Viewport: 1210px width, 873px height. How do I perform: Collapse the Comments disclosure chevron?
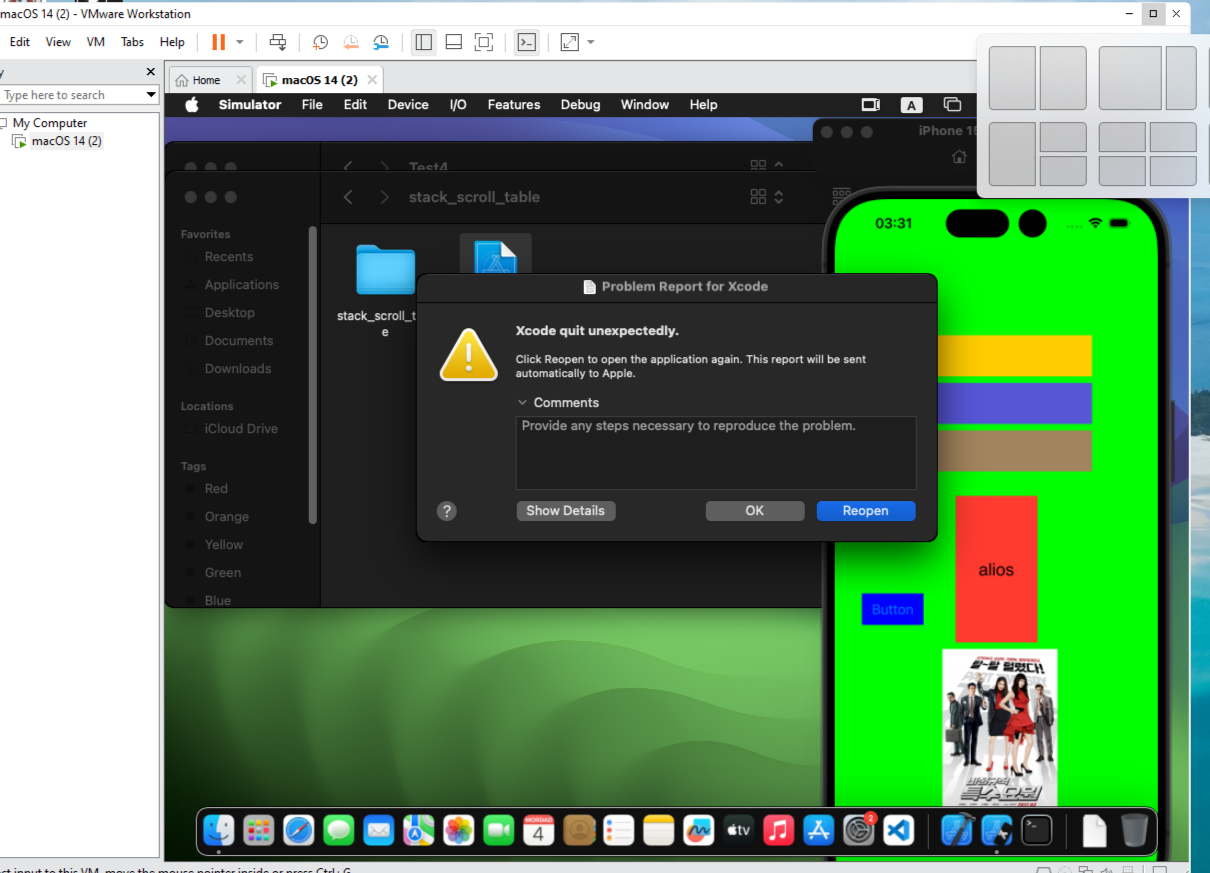pyautogui.click(x=522, y=403)
